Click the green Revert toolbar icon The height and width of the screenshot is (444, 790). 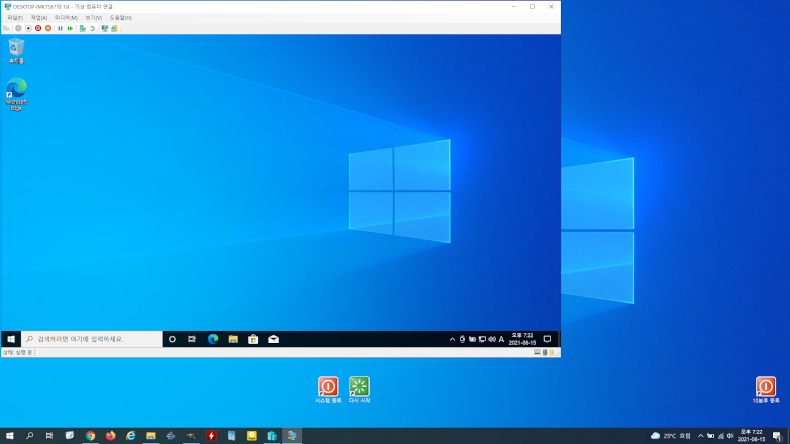coord(93,29)
